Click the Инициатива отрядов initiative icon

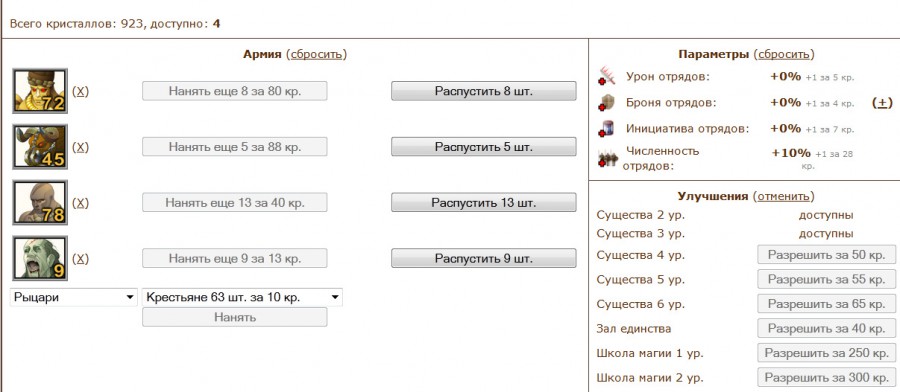607,129
